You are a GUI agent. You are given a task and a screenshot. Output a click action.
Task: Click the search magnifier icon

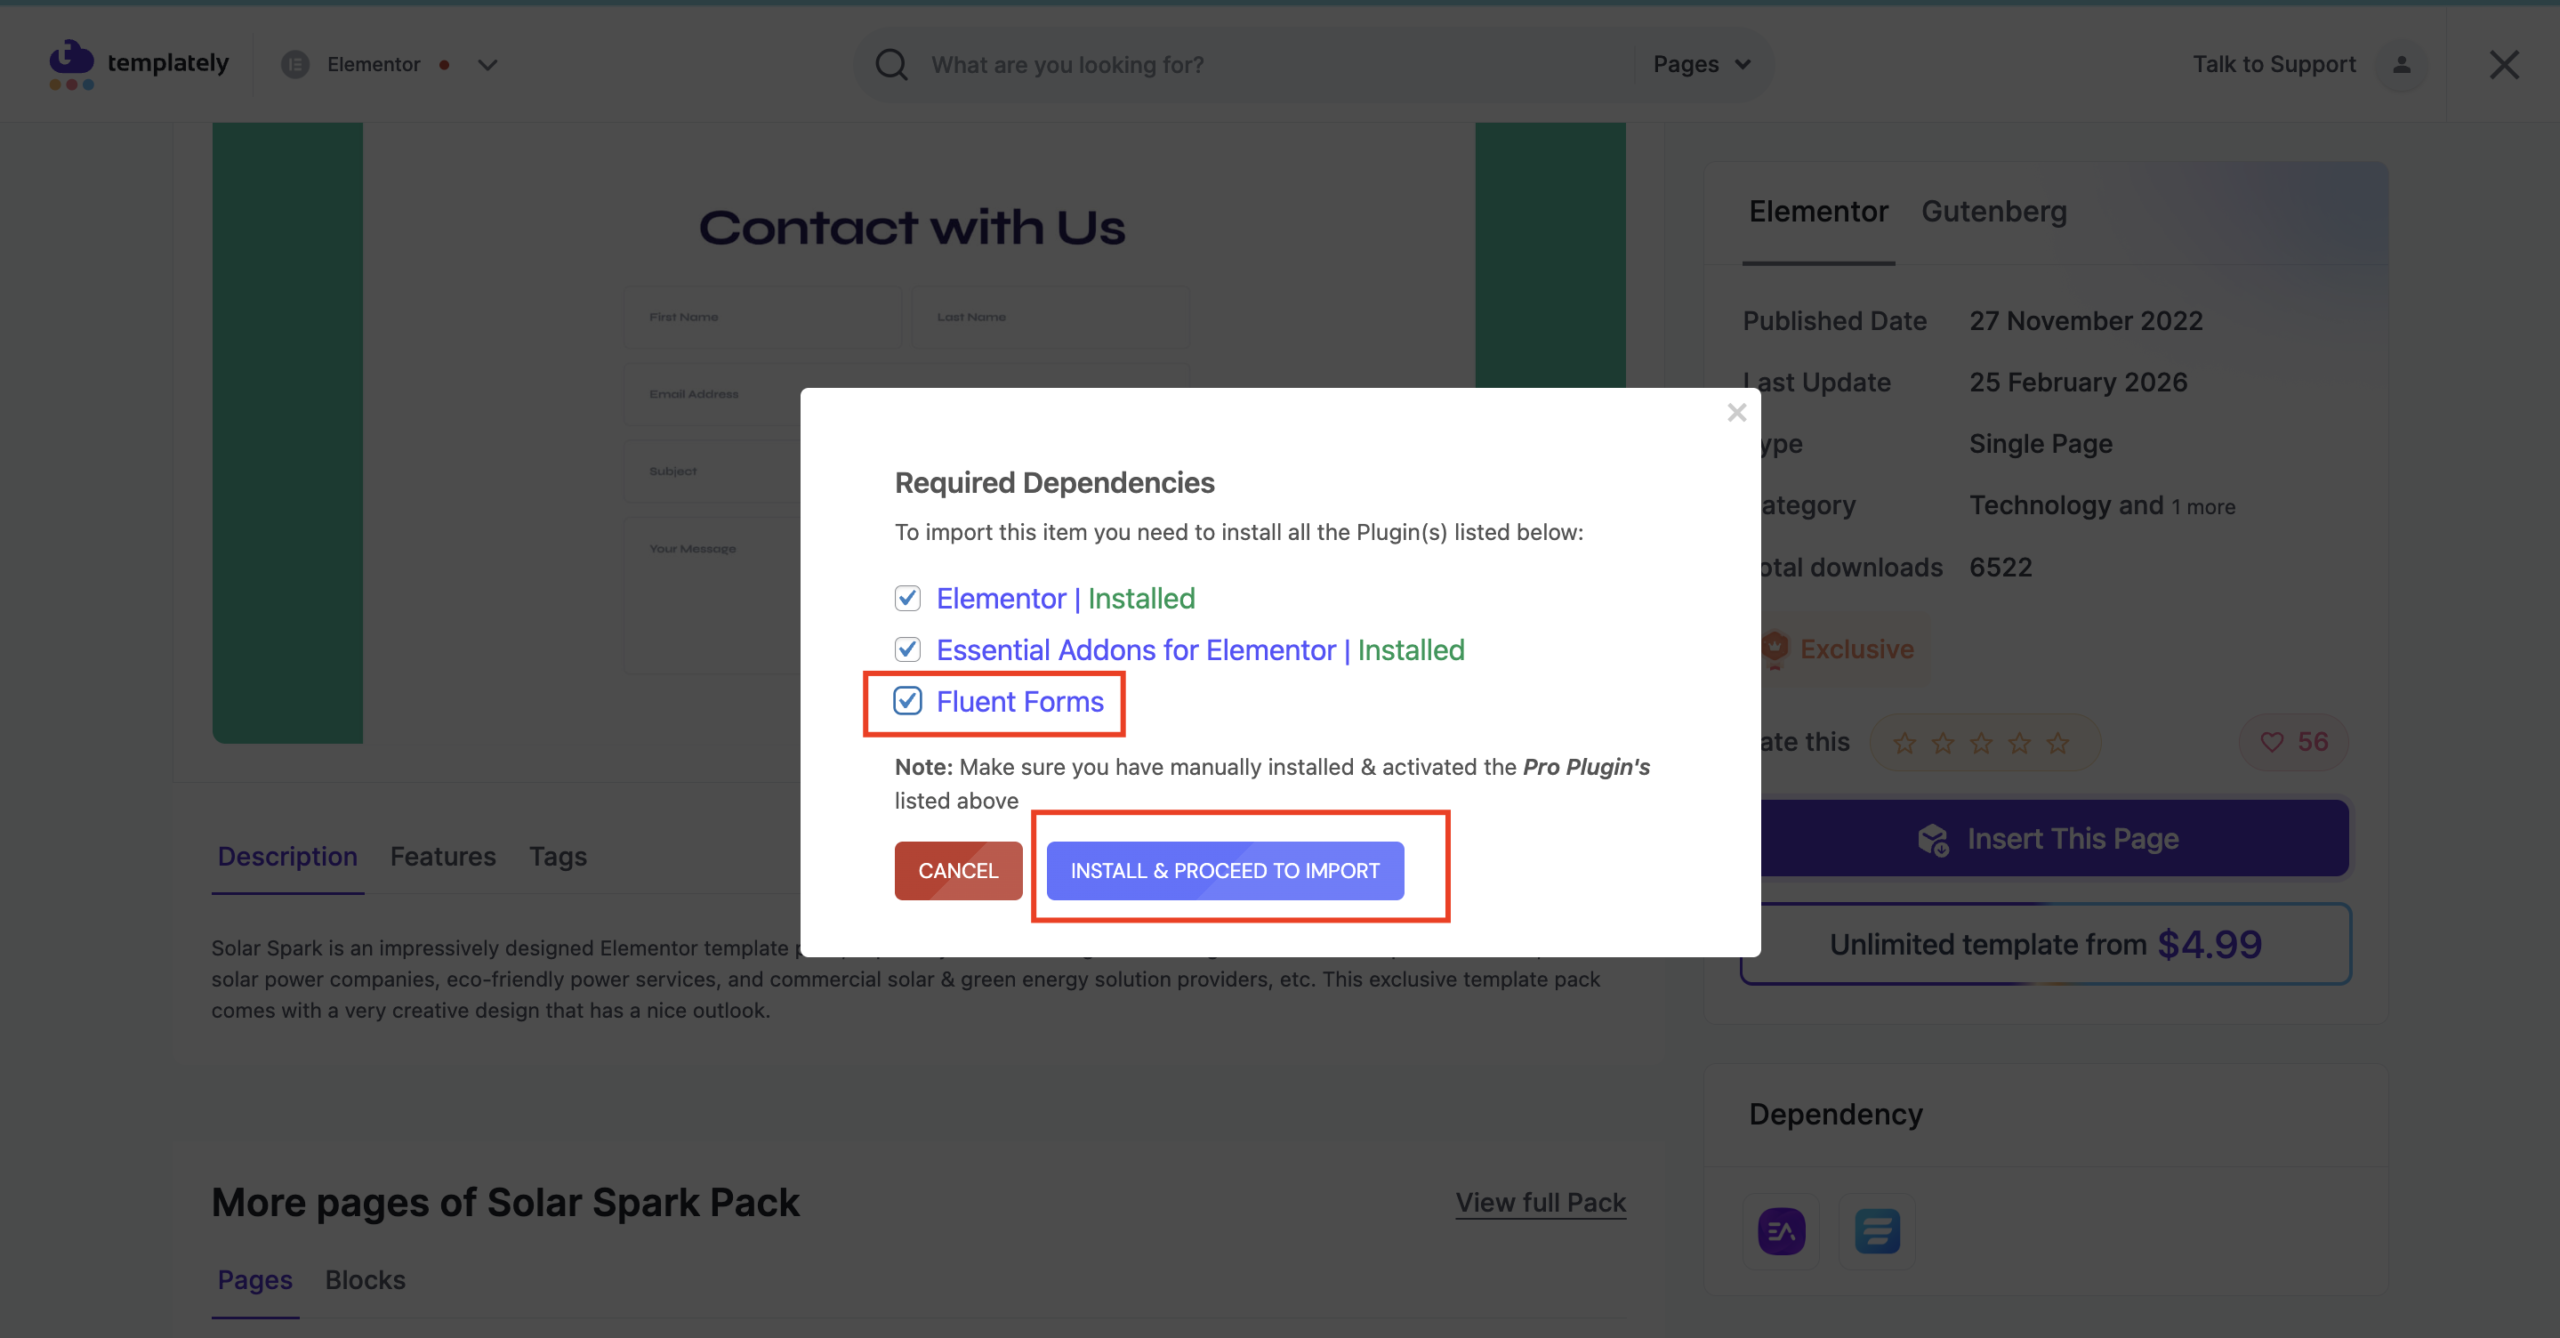coord(891,65)
